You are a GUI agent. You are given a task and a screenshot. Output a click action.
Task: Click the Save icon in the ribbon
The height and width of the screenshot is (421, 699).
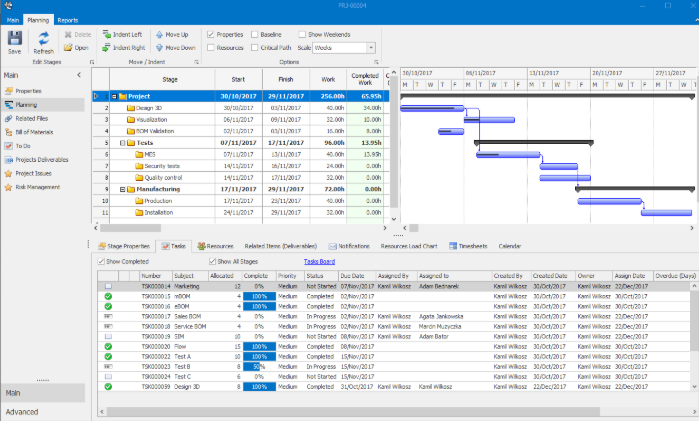point(14,38)
